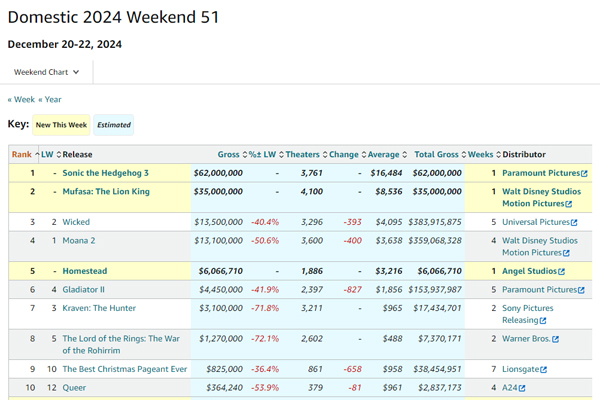Click external icon for Gladiator II's distributor
Image resolution: width=600 pixels, height=400 pixels.
coord(581,290)
